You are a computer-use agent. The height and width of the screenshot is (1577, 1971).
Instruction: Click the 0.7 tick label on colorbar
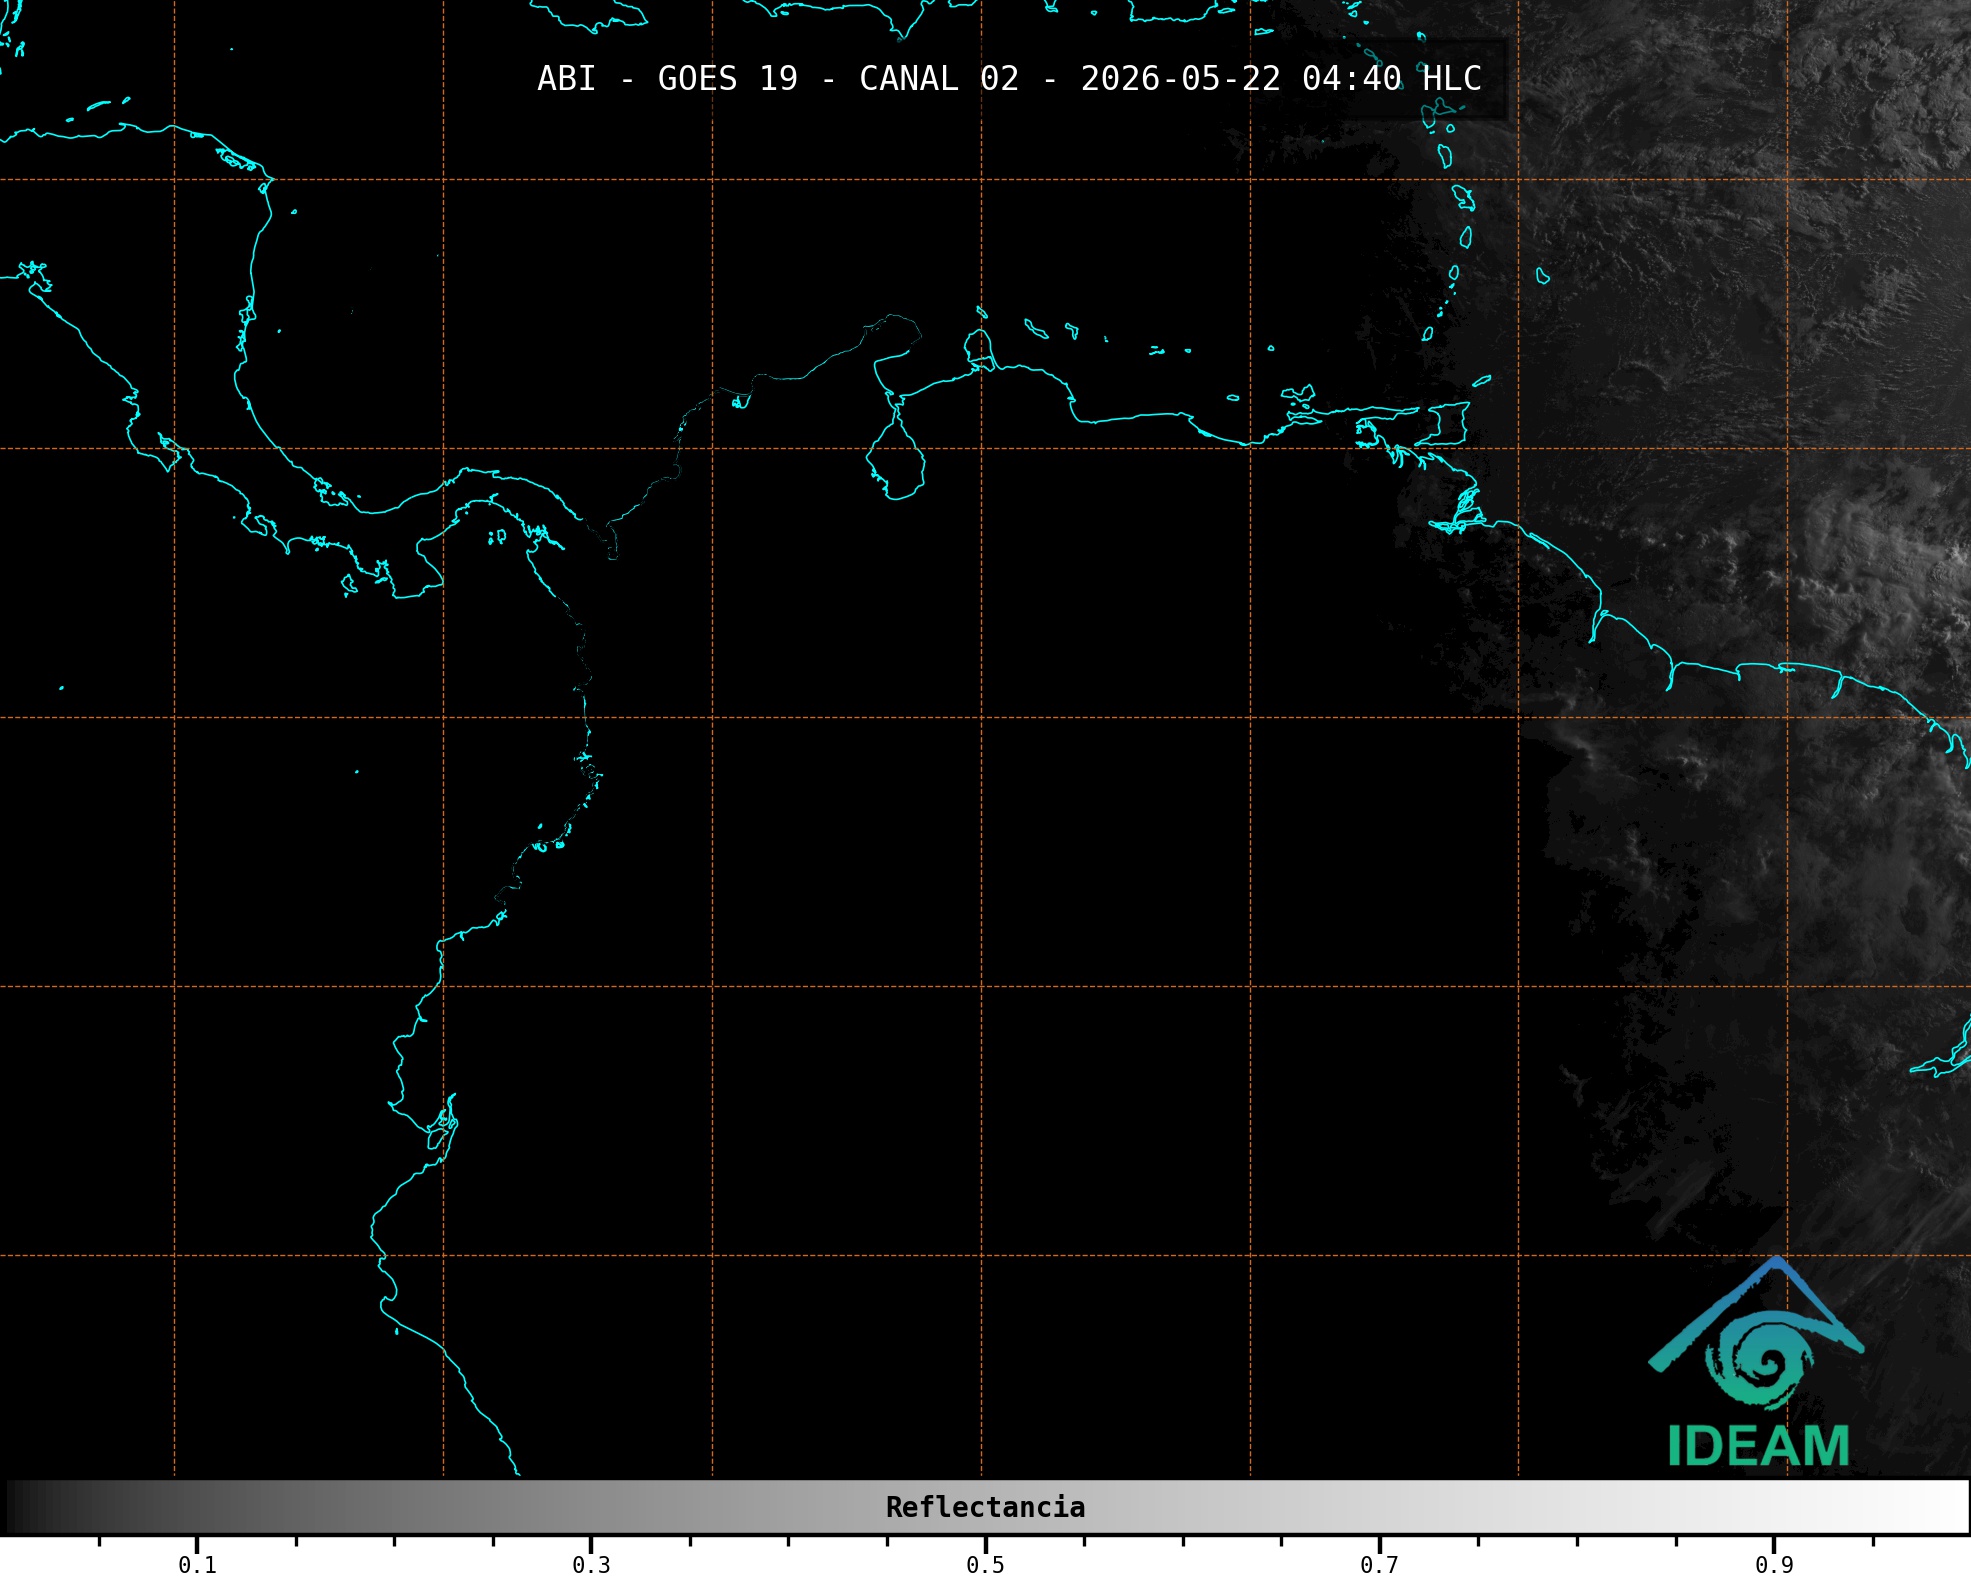(x=1379, y=1565)
